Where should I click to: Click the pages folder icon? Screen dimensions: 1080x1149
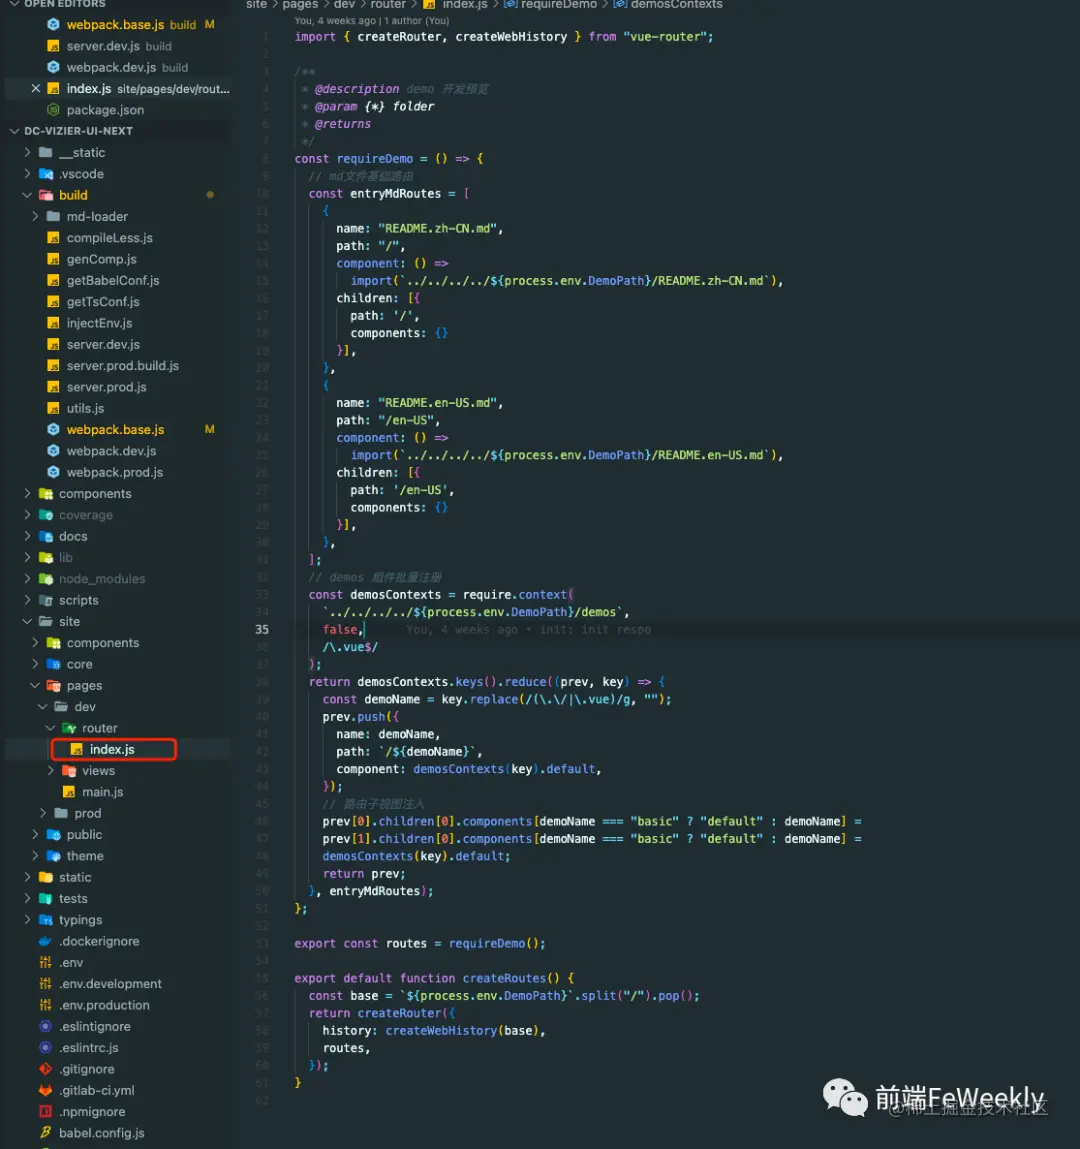click(53, 685)
